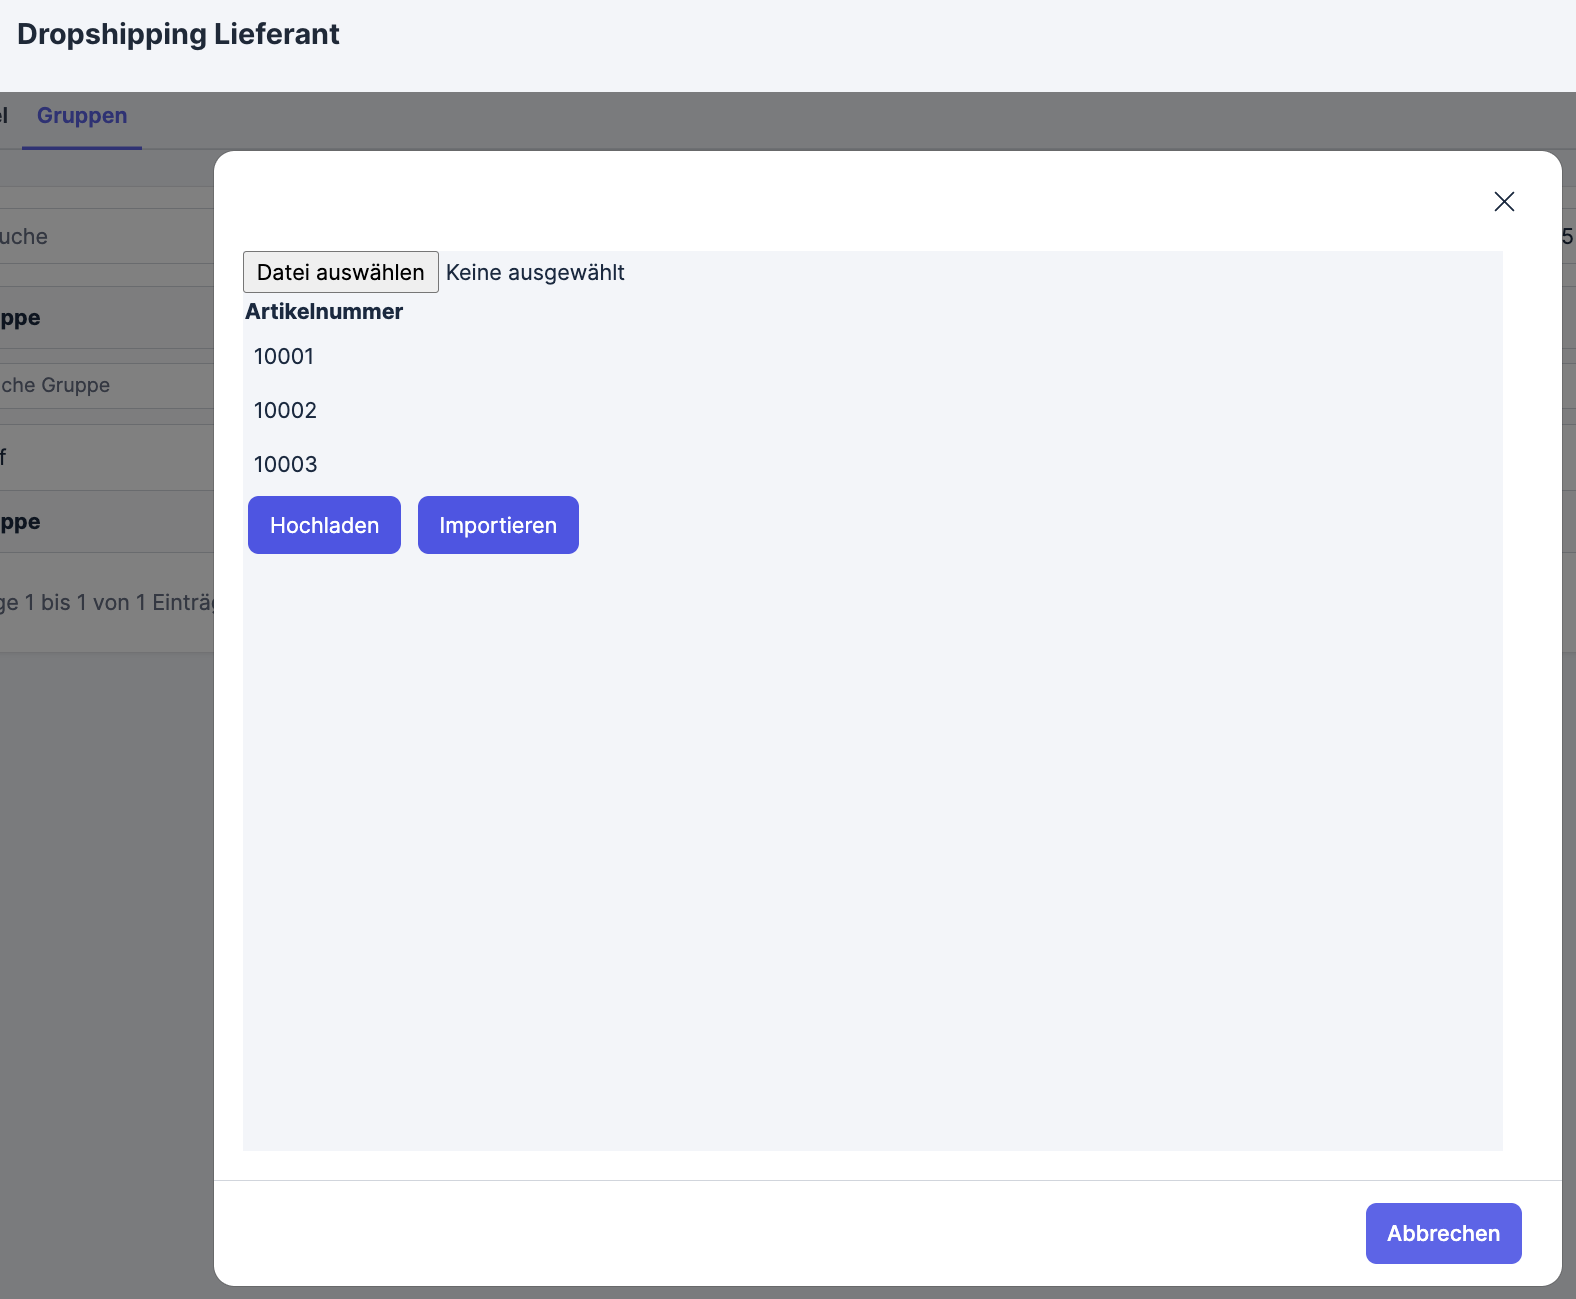Click the 'Keine ausgewählt' file status text
The image size is (1576, 1299).
pos(535,273)
